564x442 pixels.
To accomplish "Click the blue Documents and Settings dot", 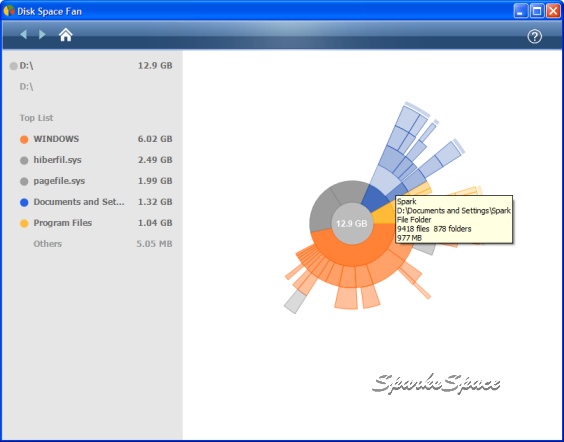I will (x=24, y=202).
